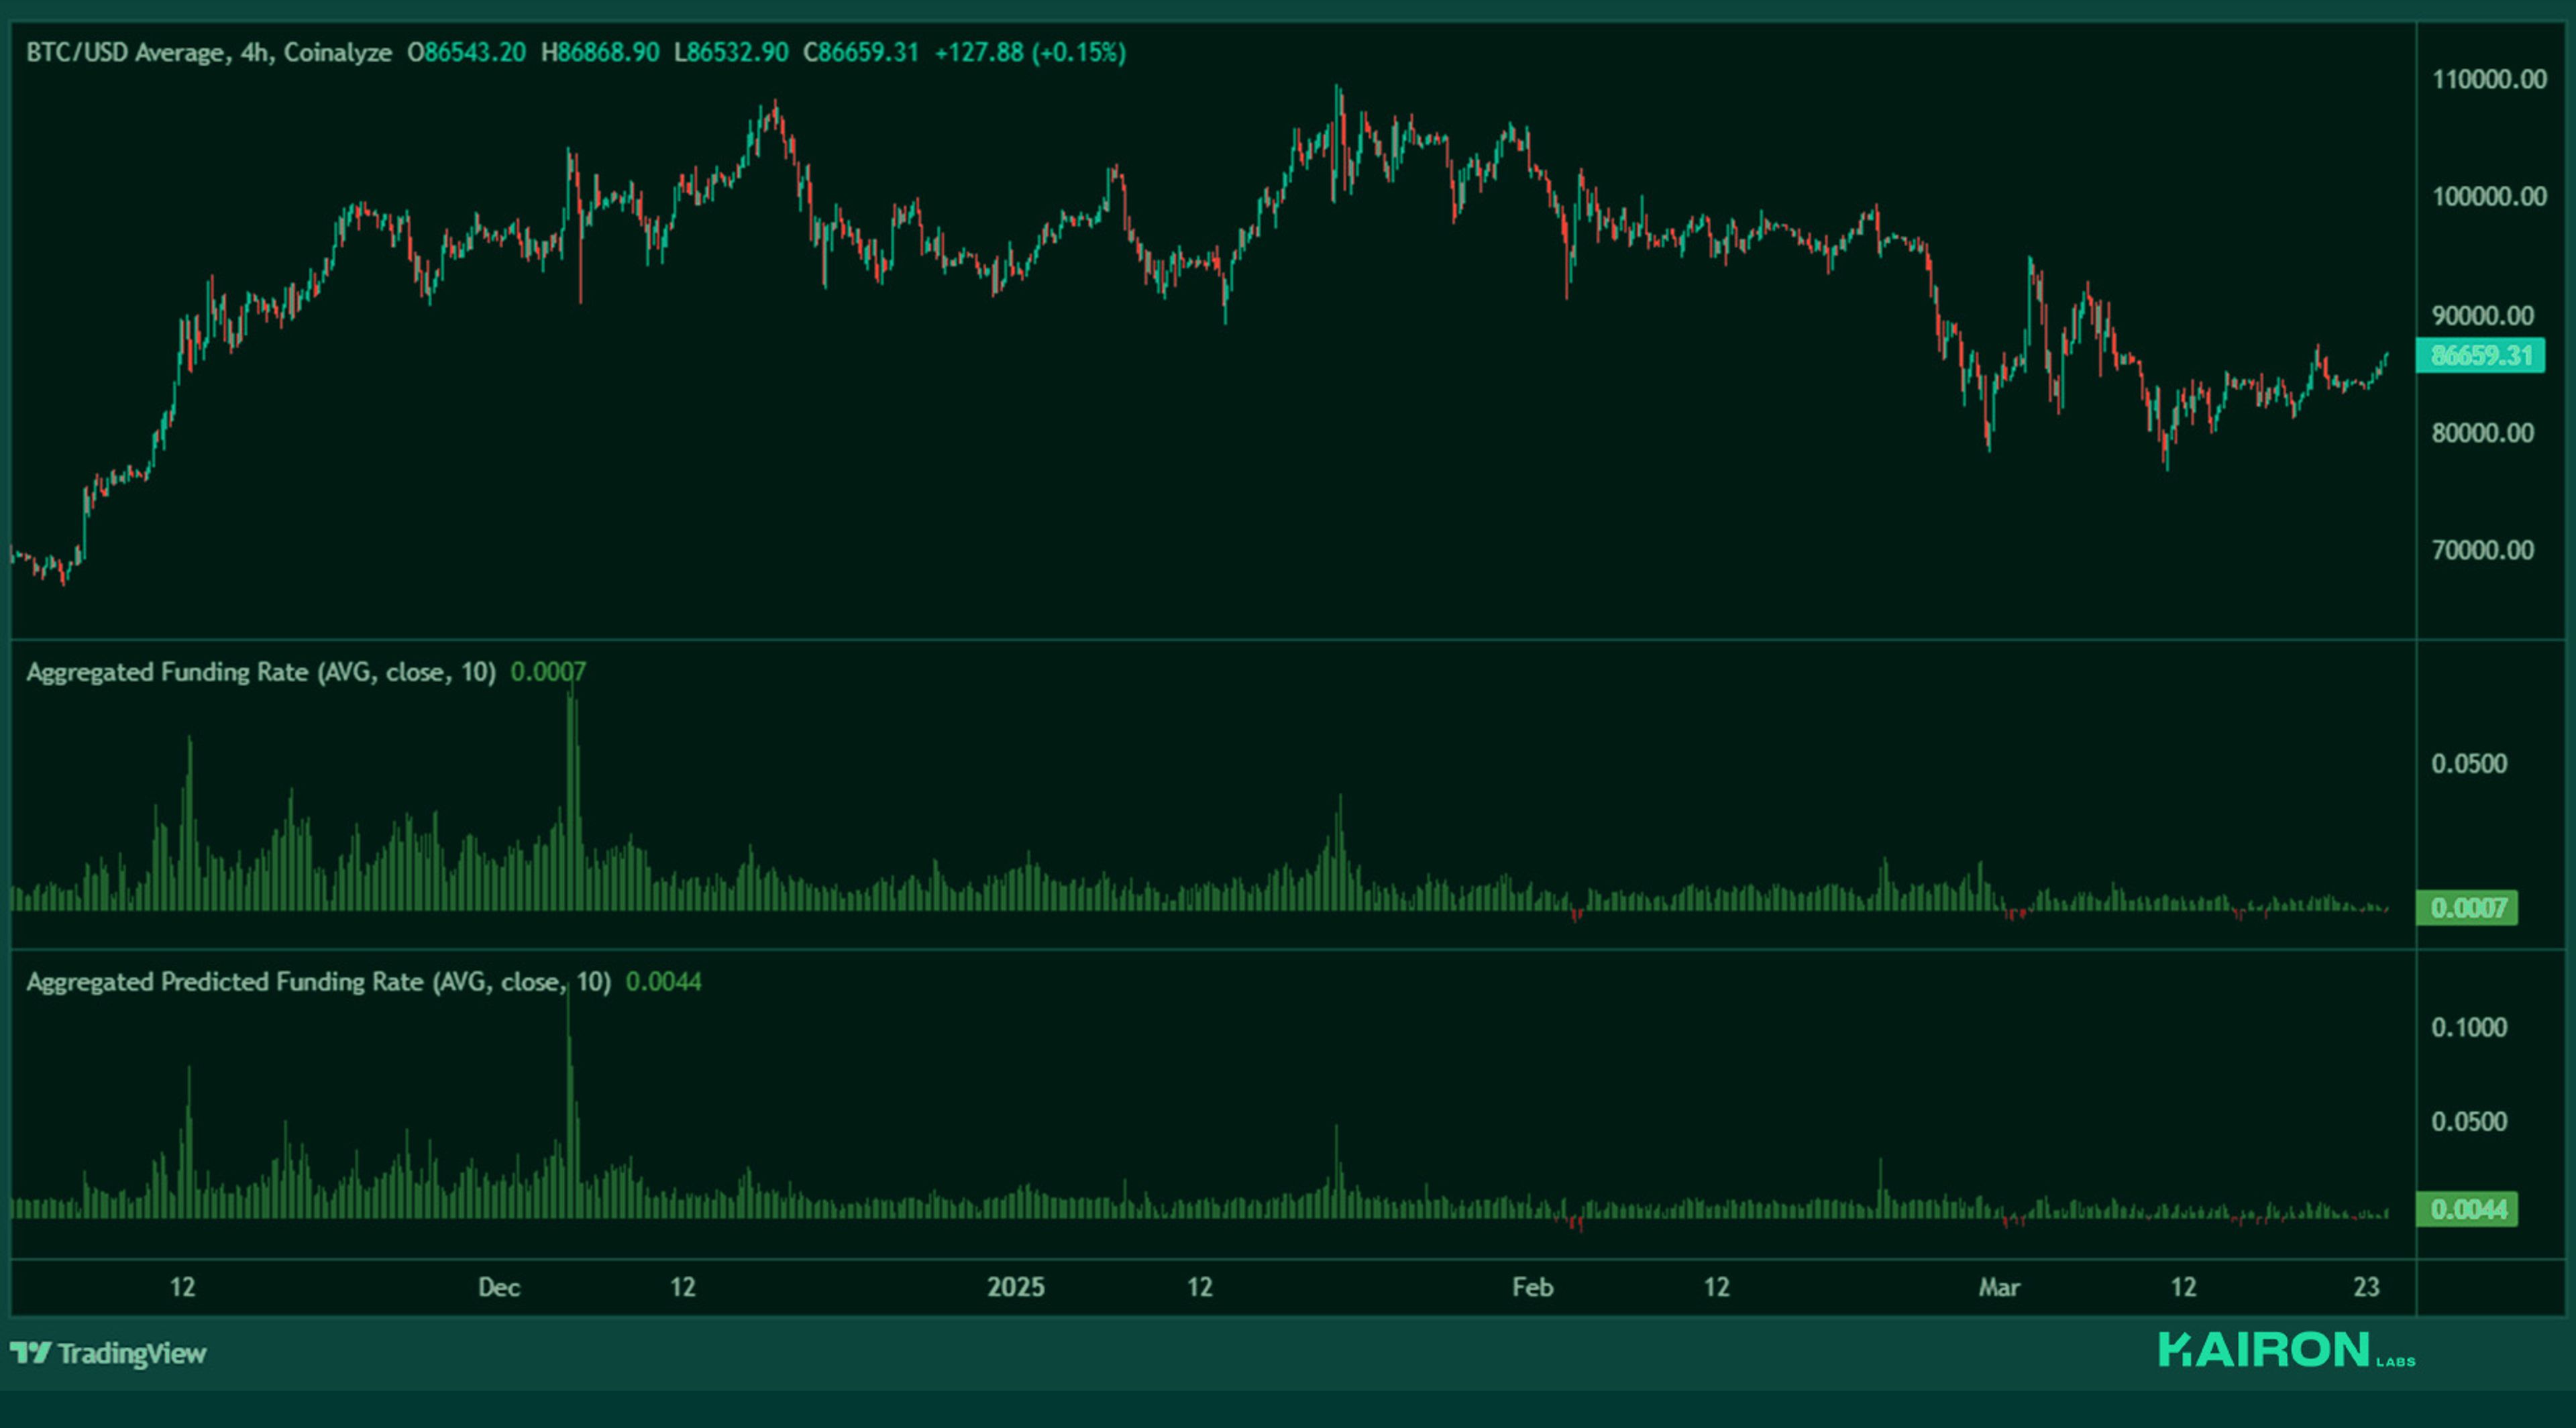Click the 2025 marker on time axis

pyautogui.click(x=1015, y=1287)
